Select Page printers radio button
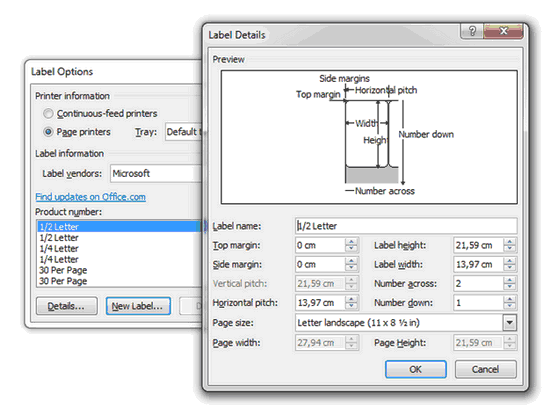 pos(48,132)
